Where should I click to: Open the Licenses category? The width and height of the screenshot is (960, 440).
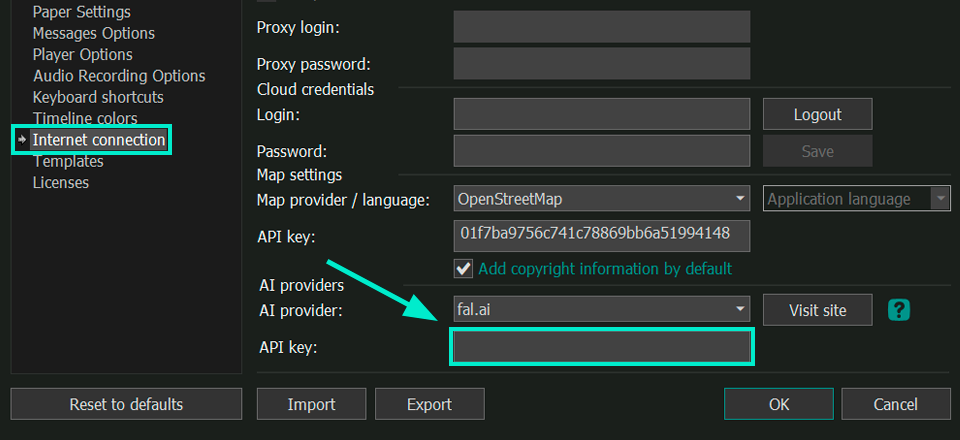tap(61, 182)
